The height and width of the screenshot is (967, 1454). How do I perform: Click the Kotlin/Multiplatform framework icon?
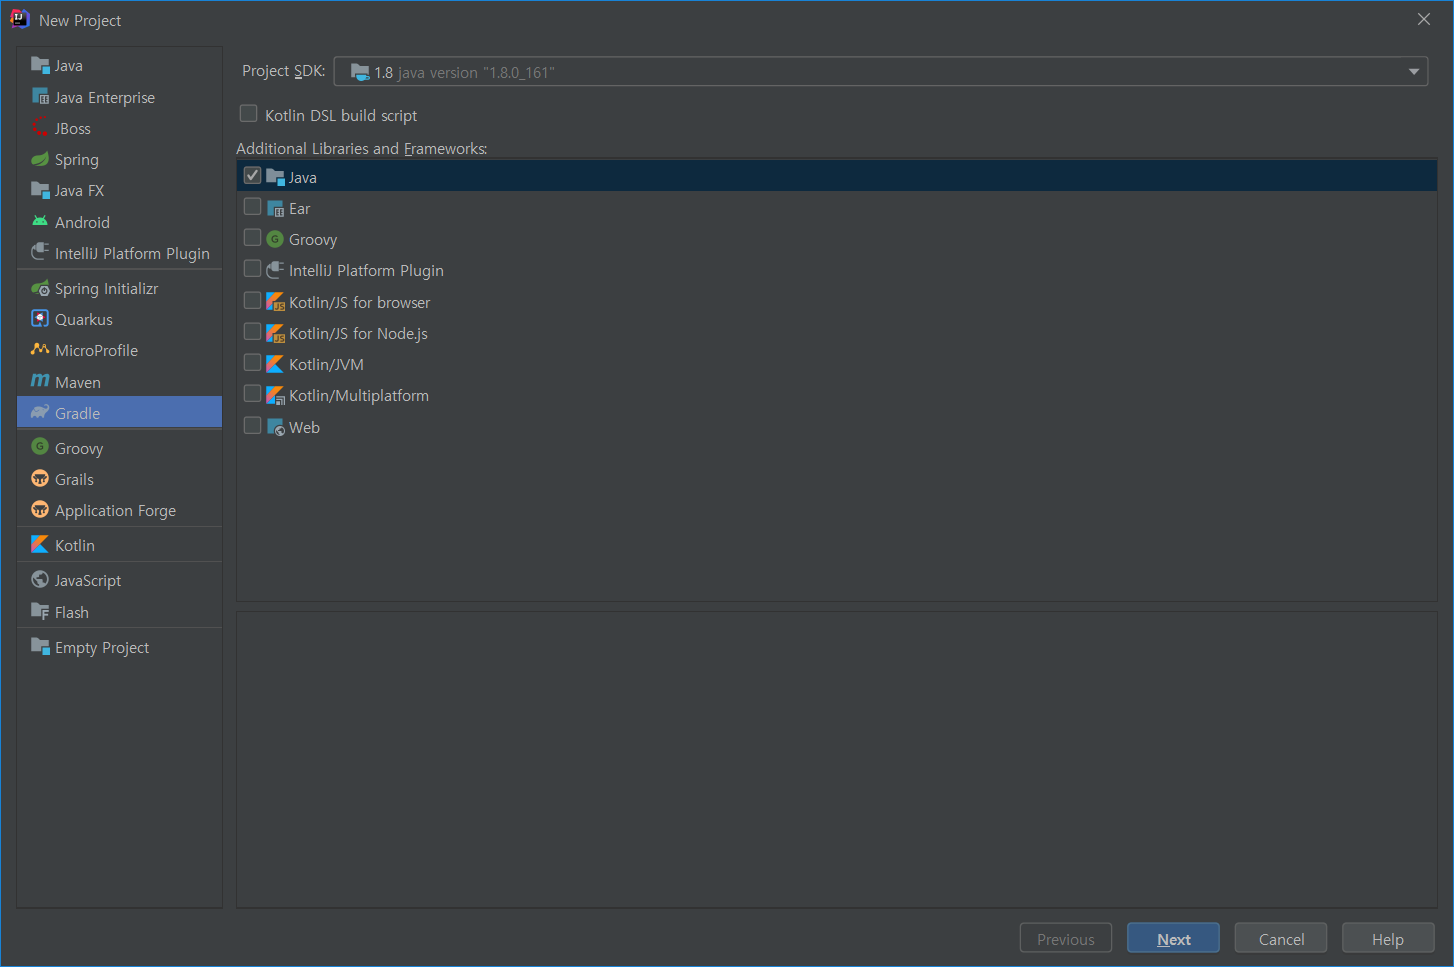[x=276, y=395]
